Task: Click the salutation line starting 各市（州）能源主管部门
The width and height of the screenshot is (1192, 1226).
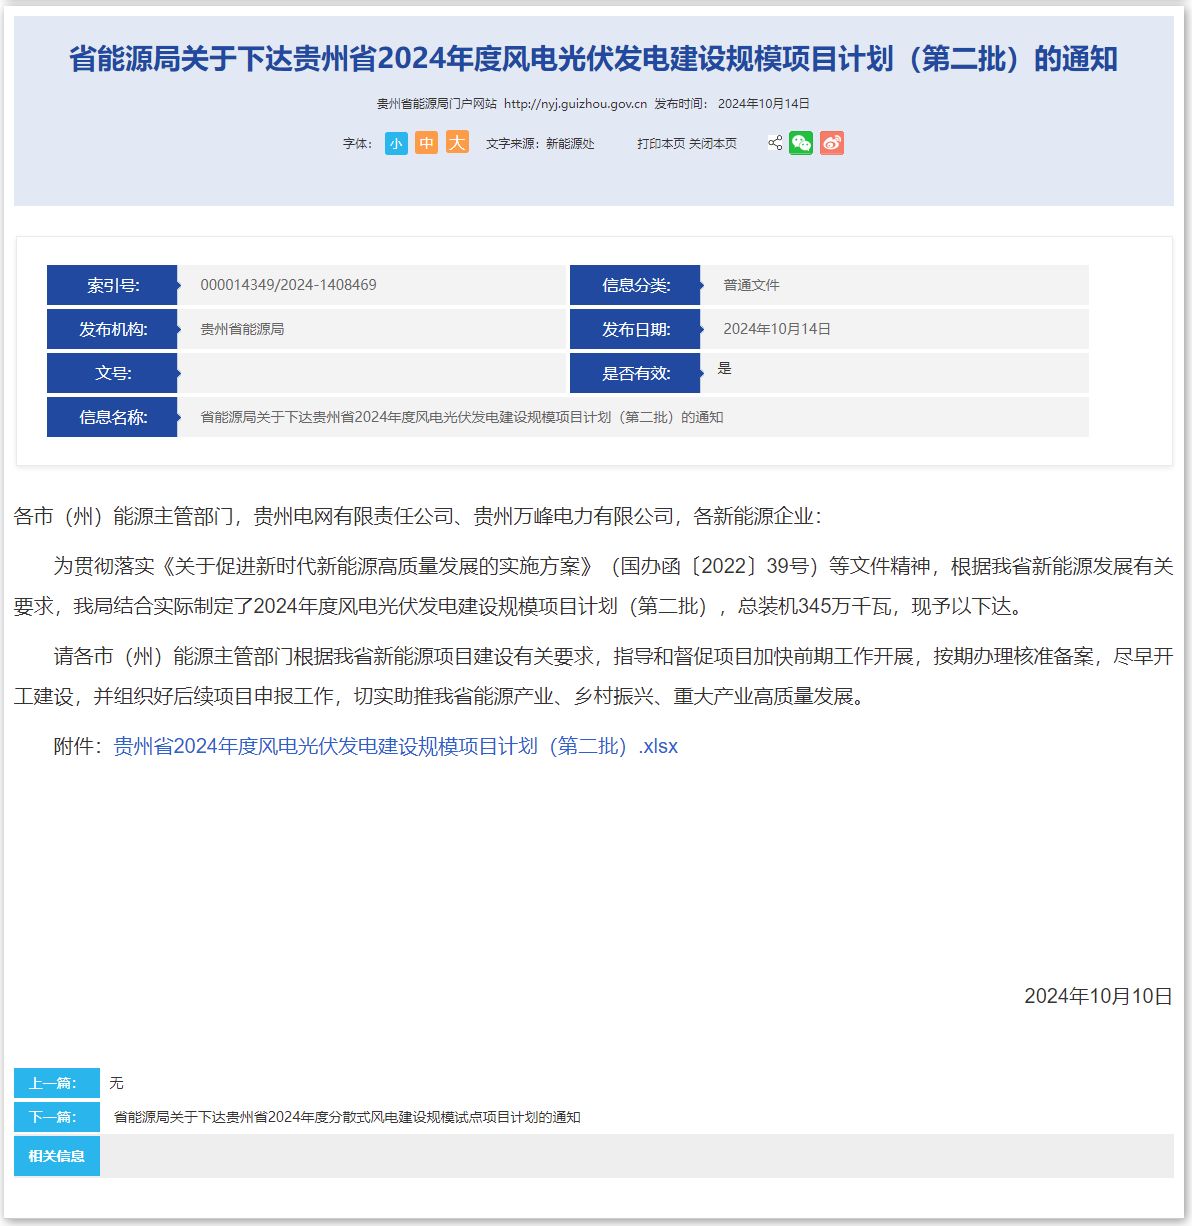Action: coord(418,516)
